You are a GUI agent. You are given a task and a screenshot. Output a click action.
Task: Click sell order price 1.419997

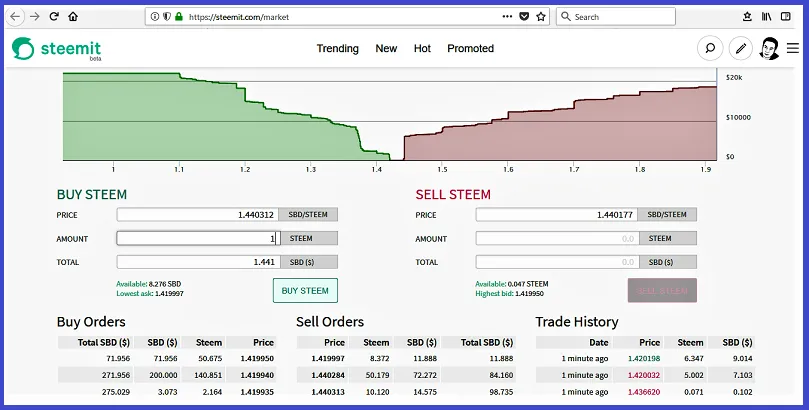328,358
